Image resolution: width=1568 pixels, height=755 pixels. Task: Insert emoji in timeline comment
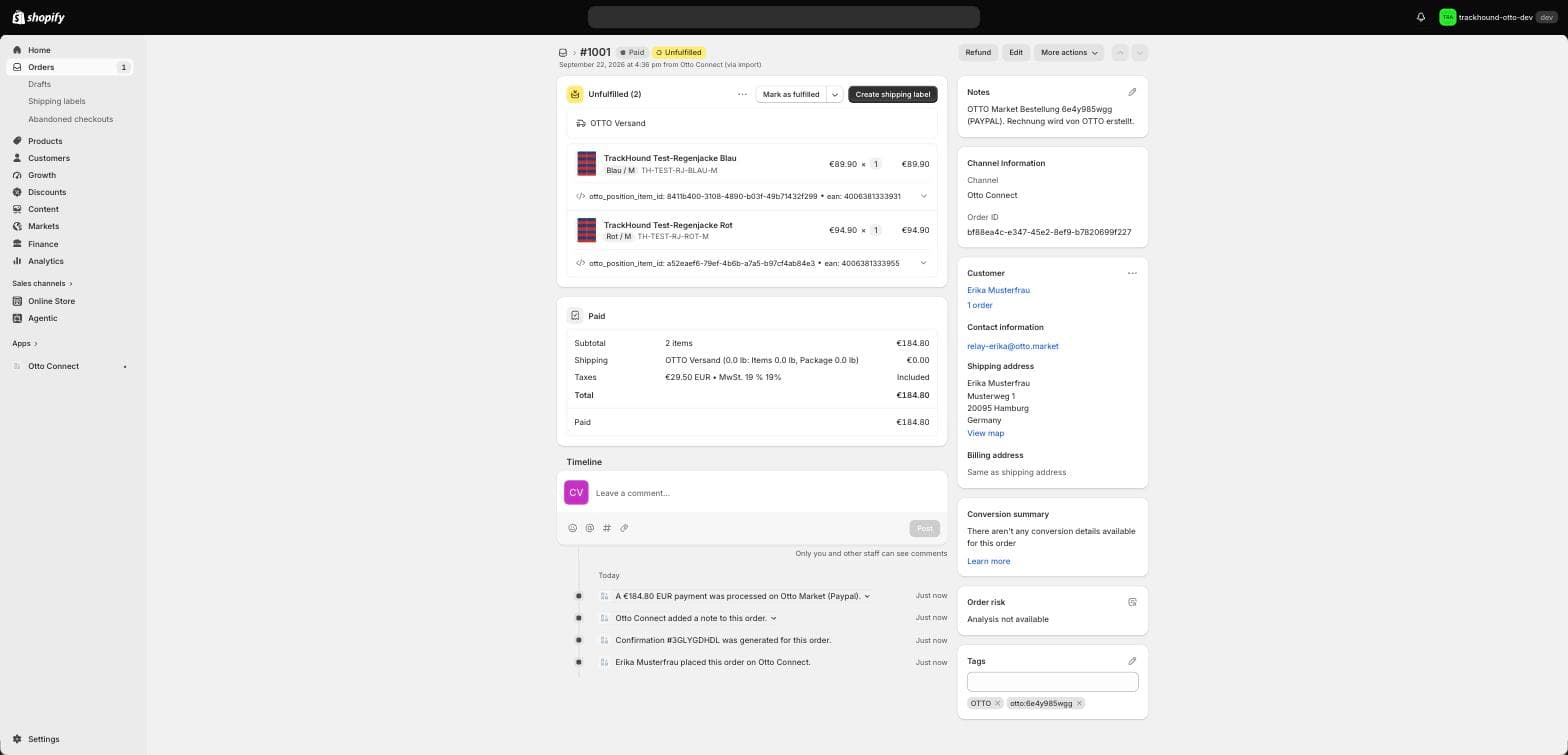click(573, 528)
